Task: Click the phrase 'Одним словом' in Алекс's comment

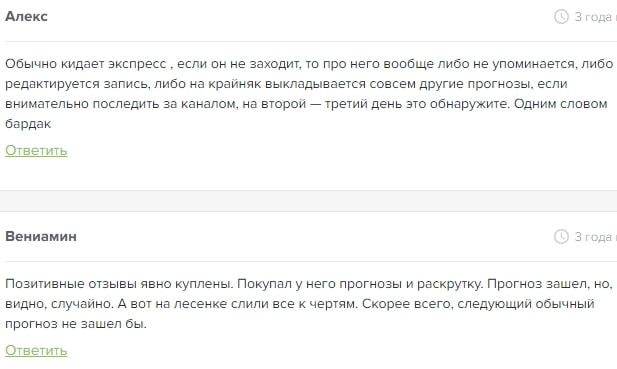Action: click(560, 104)
